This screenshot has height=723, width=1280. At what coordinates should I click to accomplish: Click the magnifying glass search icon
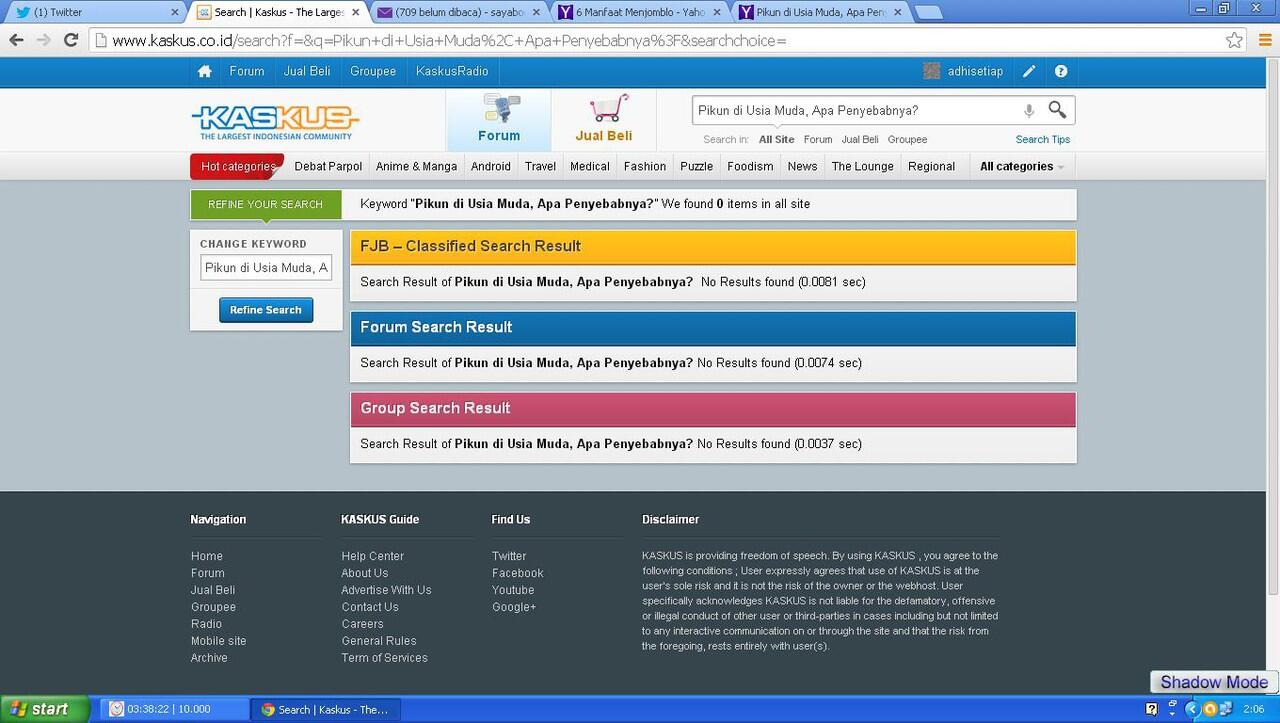1057,110
